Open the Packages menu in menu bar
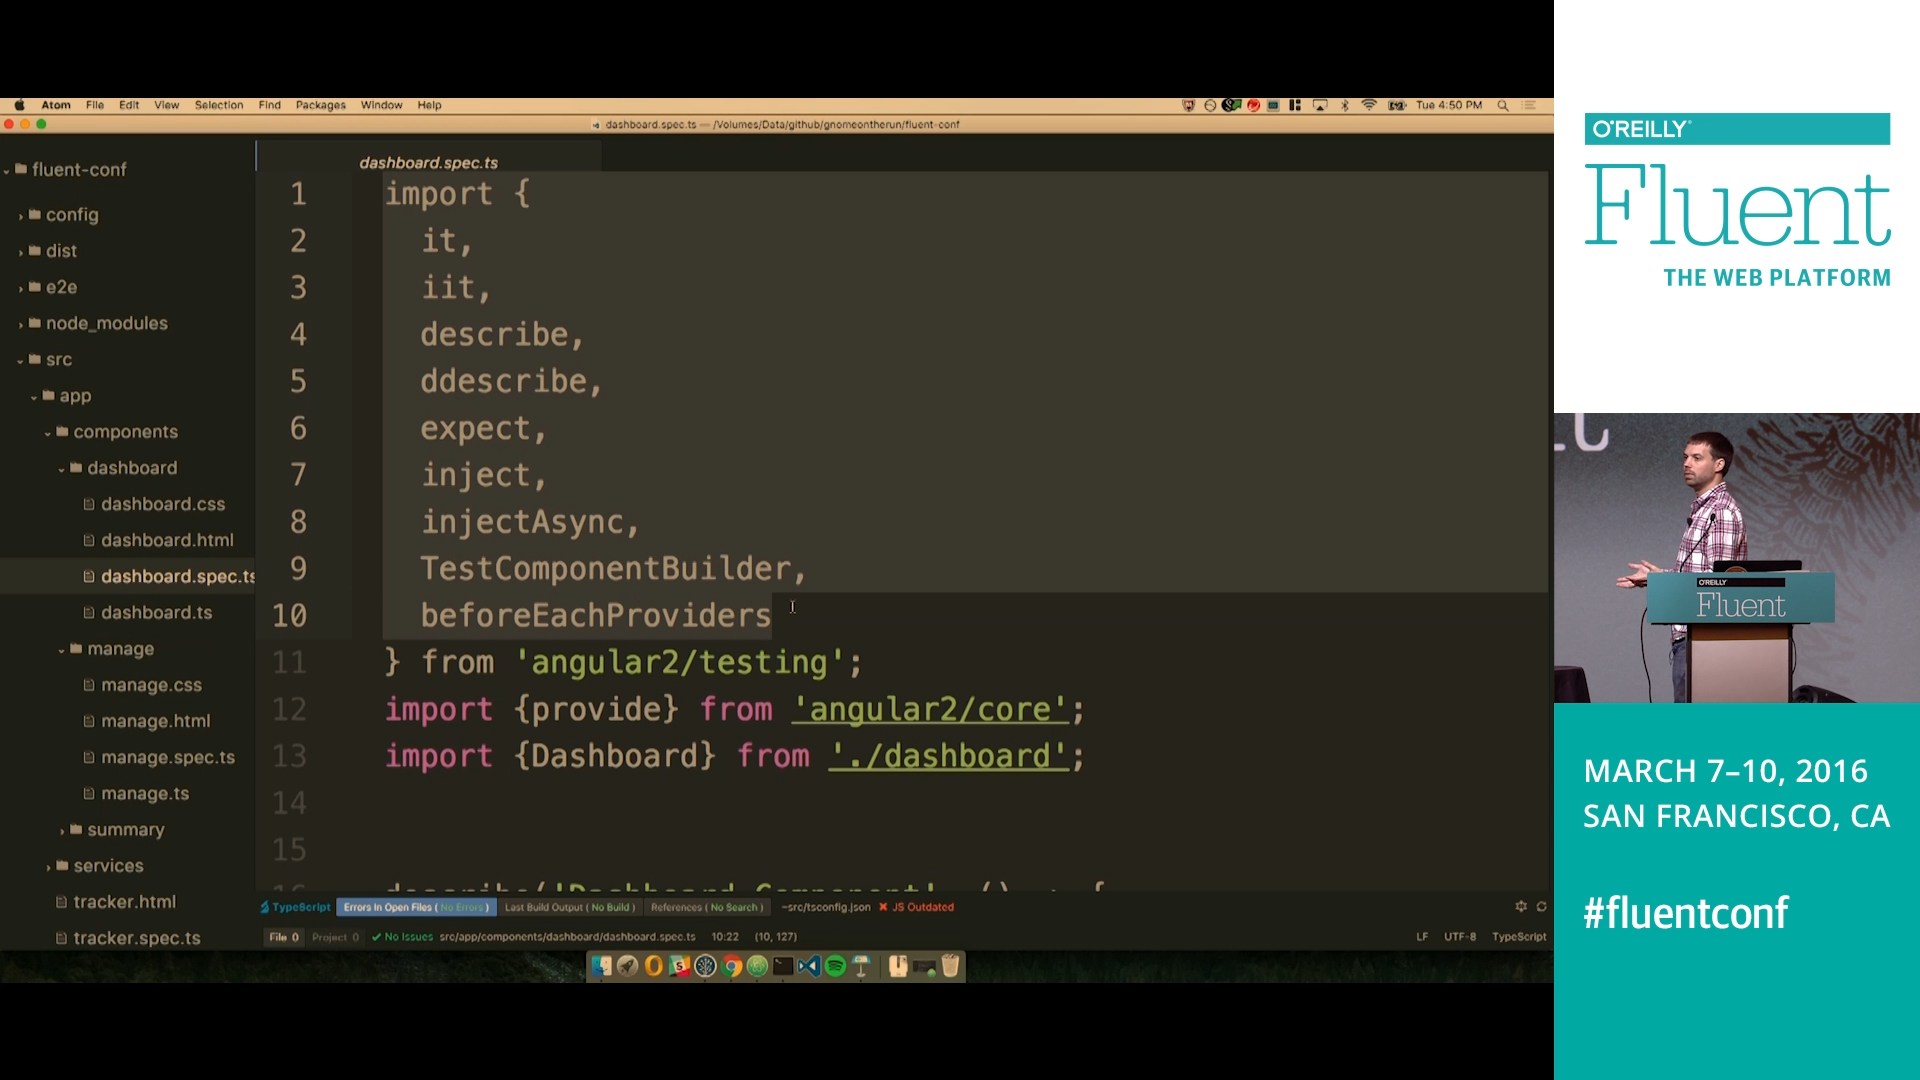 click(x=320, y=104)
